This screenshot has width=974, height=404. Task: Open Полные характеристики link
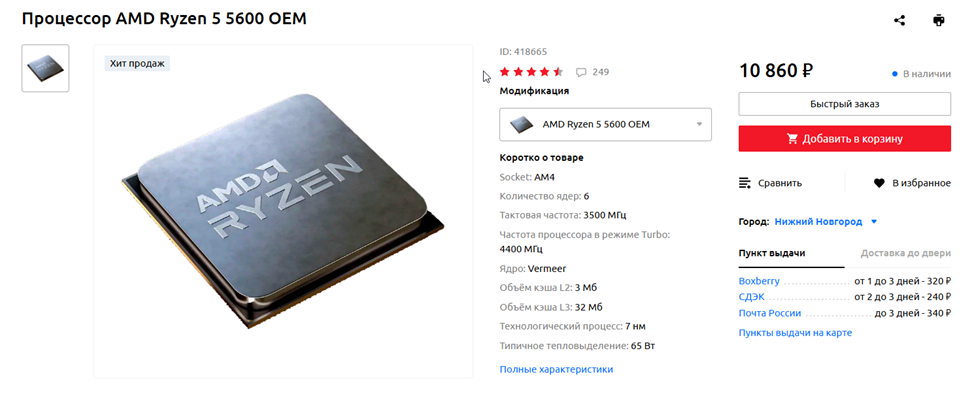[557, 369]
